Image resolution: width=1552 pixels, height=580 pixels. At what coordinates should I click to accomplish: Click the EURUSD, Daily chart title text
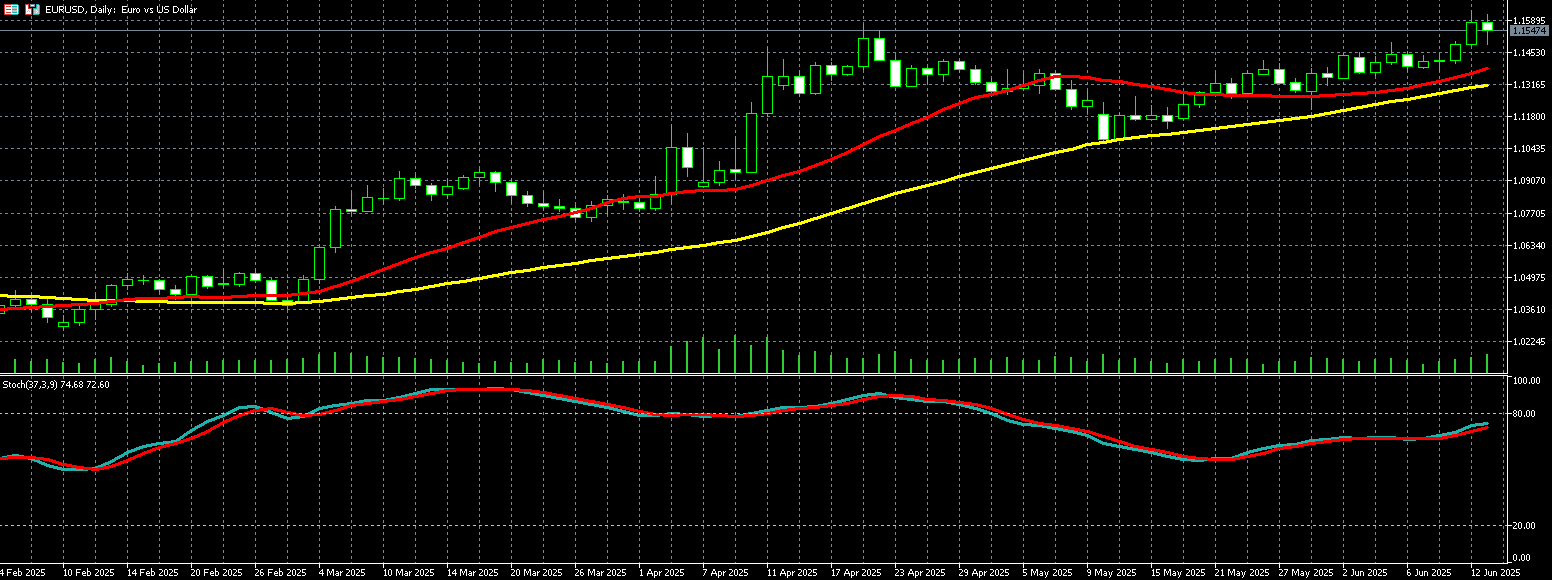[x=121, y=10]
